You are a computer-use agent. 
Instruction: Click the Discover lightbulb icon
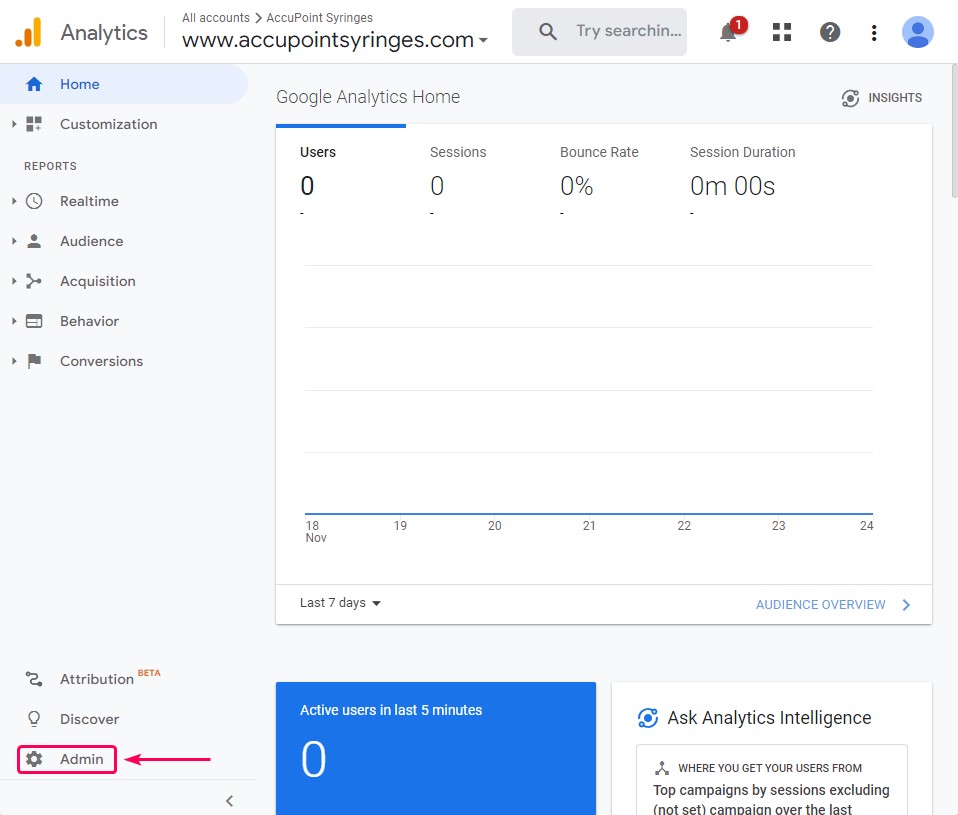click(34, 719)
